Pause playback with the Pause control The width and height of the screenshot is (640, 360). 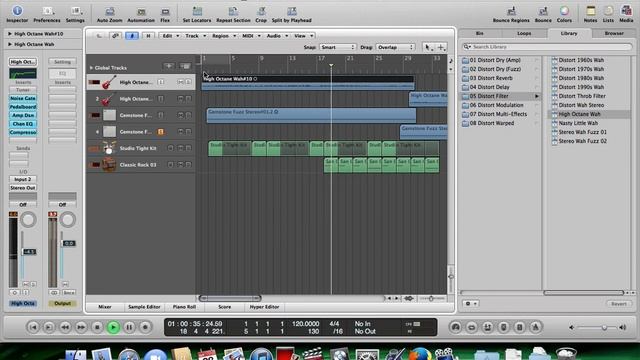(129, 327)
